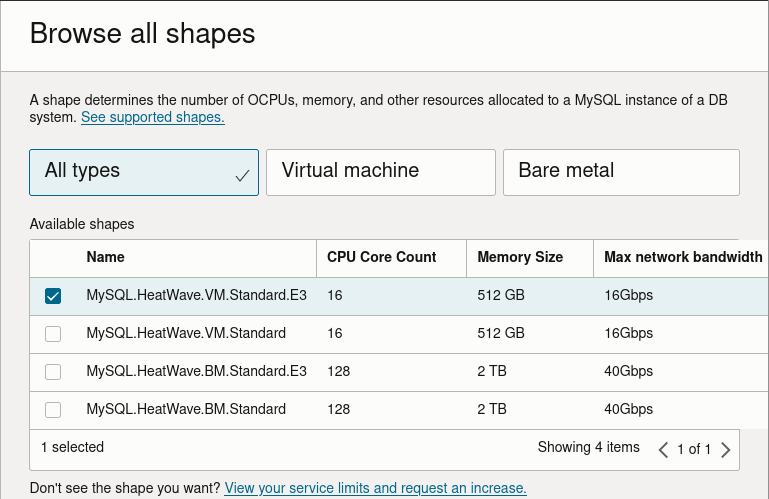
Task: Click the Max network bandwidth header
Action: [x=683, y=257]
